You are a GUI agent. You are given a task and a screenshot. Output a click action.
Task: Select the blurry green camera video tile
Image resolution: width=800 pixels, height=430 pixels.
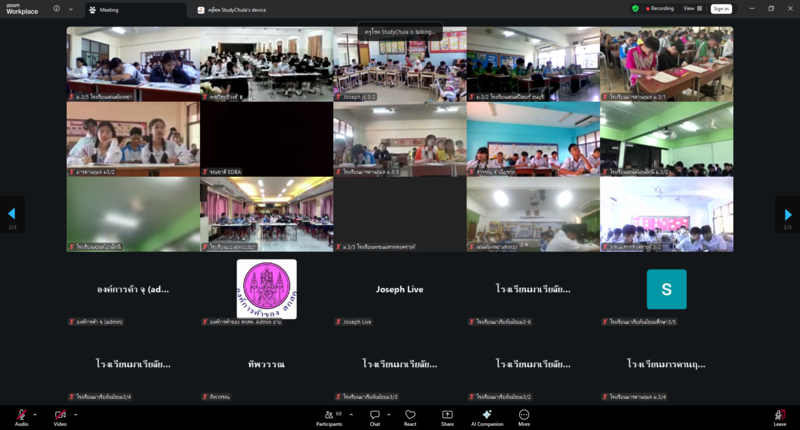133,214
